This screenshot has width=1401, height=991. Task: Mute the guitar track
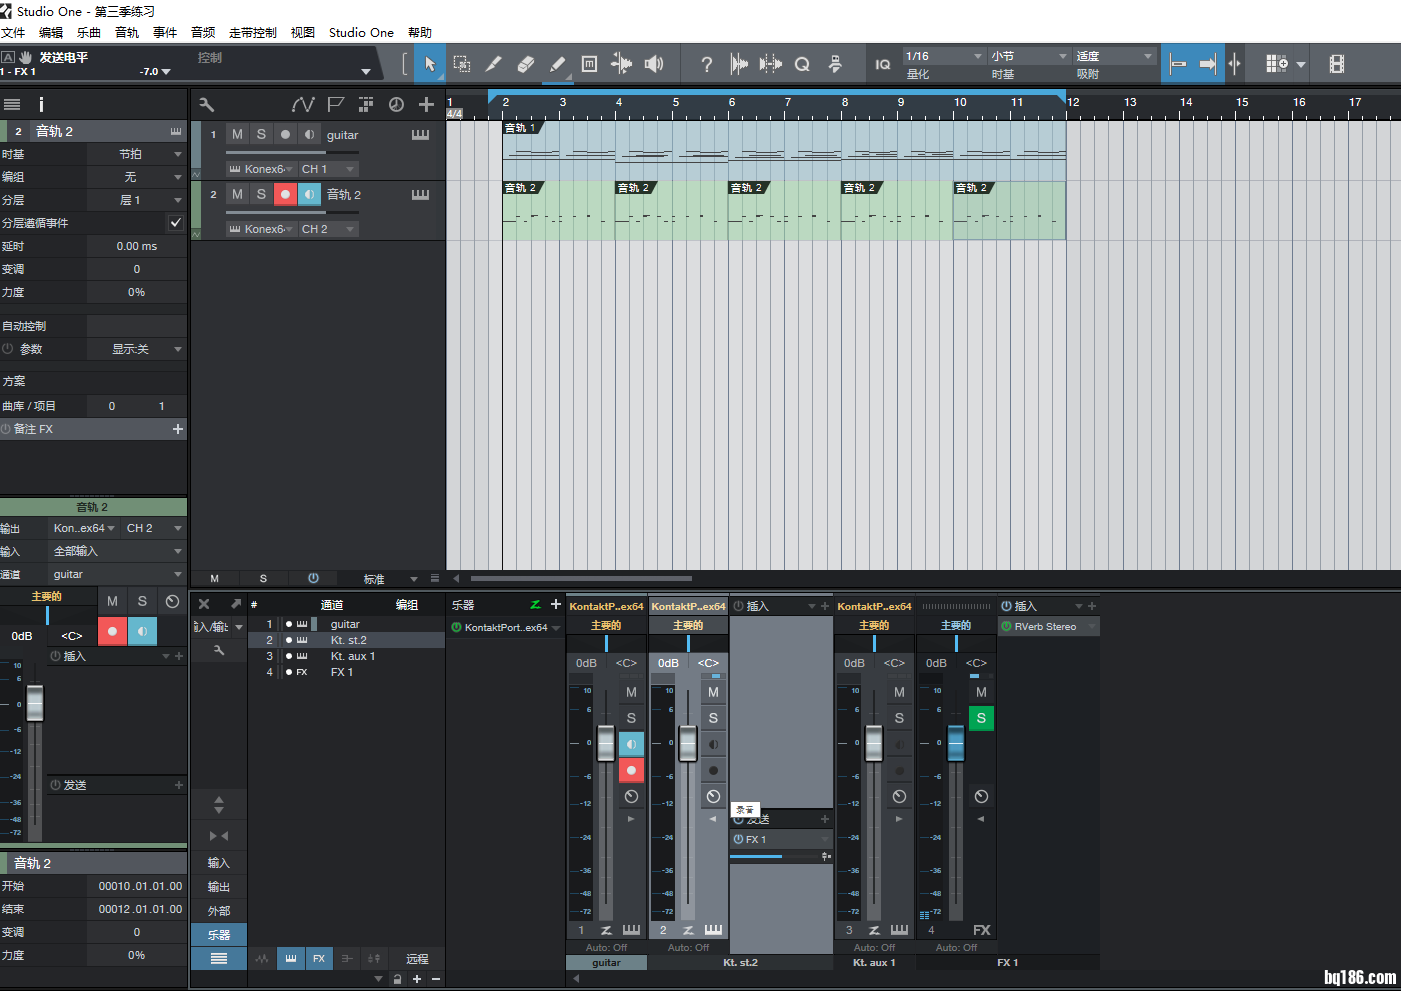coord(237,134)
